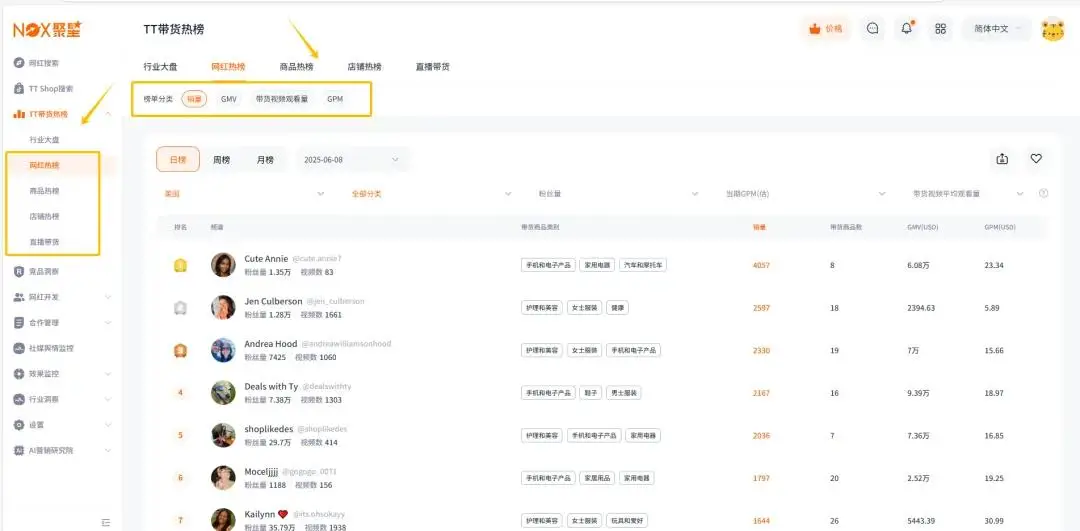
Task: Select GMV ranking category
Action: pos(229,99)
